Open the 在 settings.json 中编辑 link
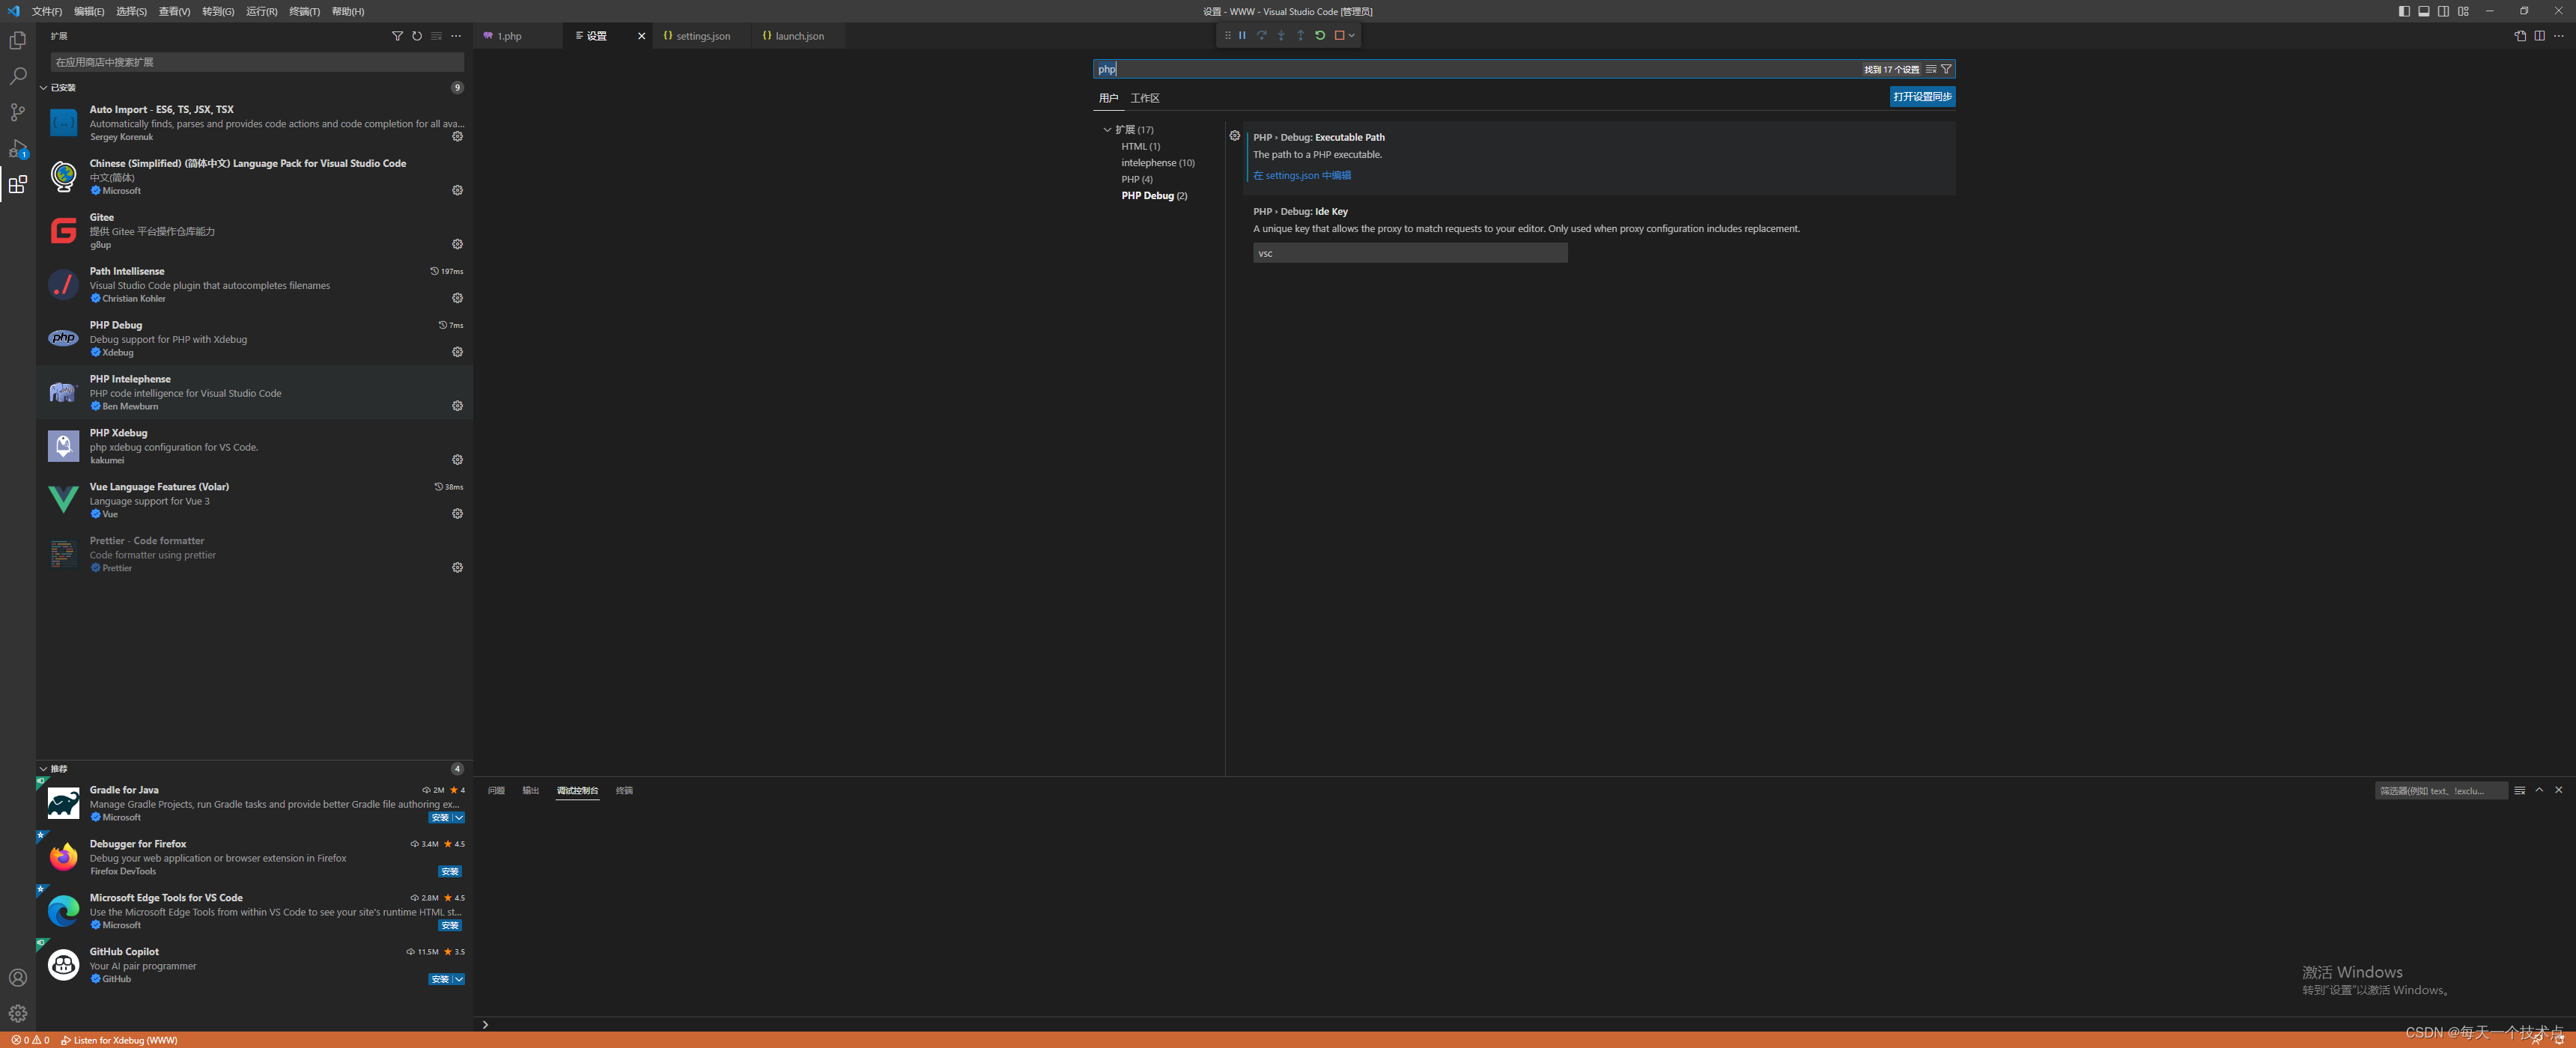 click(1302, 174)
